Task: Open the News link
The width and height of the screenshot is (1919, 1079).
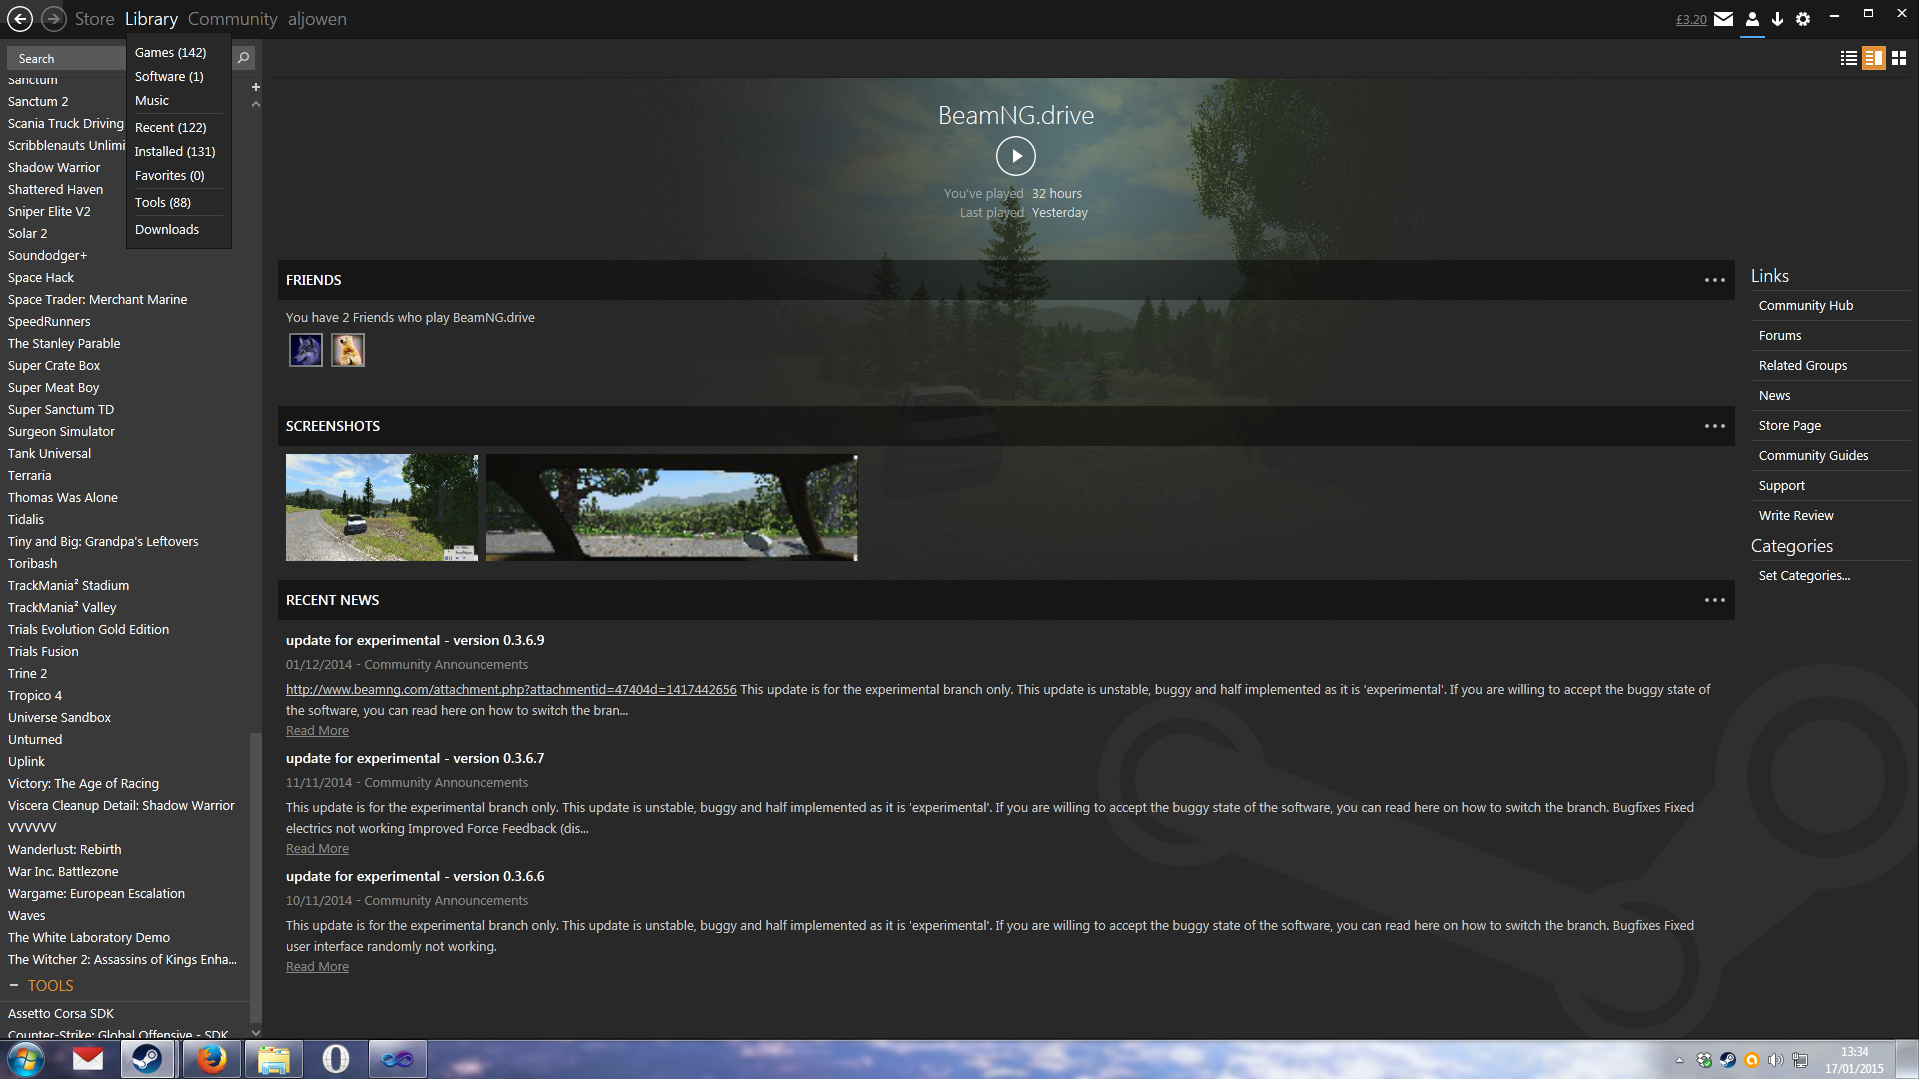Action: coord(1774,395)
